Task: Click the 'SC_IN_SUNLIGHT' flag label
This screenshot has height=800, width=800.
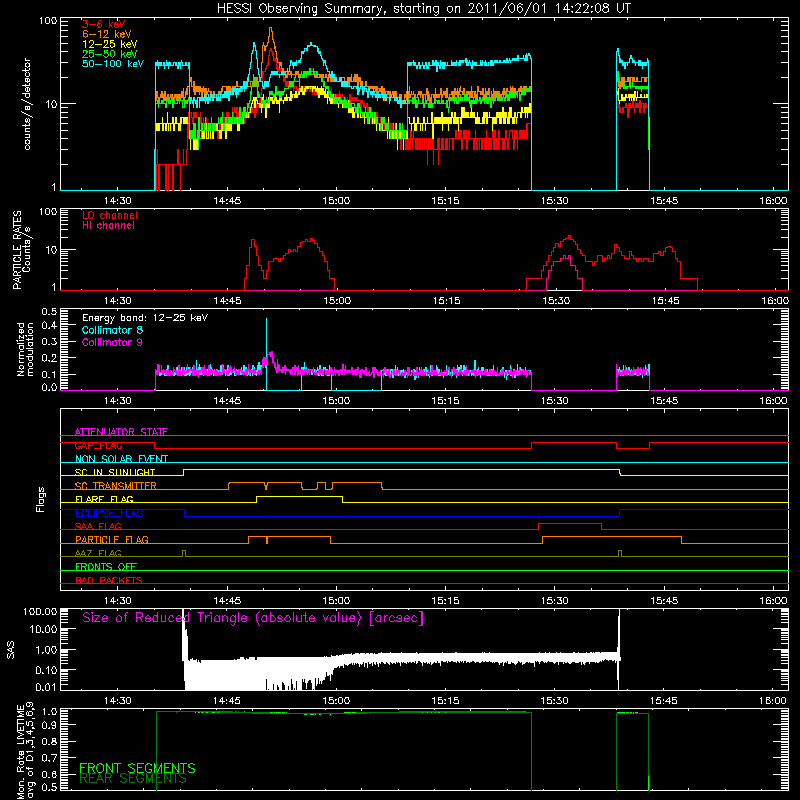Action: (x=115, y=472)
